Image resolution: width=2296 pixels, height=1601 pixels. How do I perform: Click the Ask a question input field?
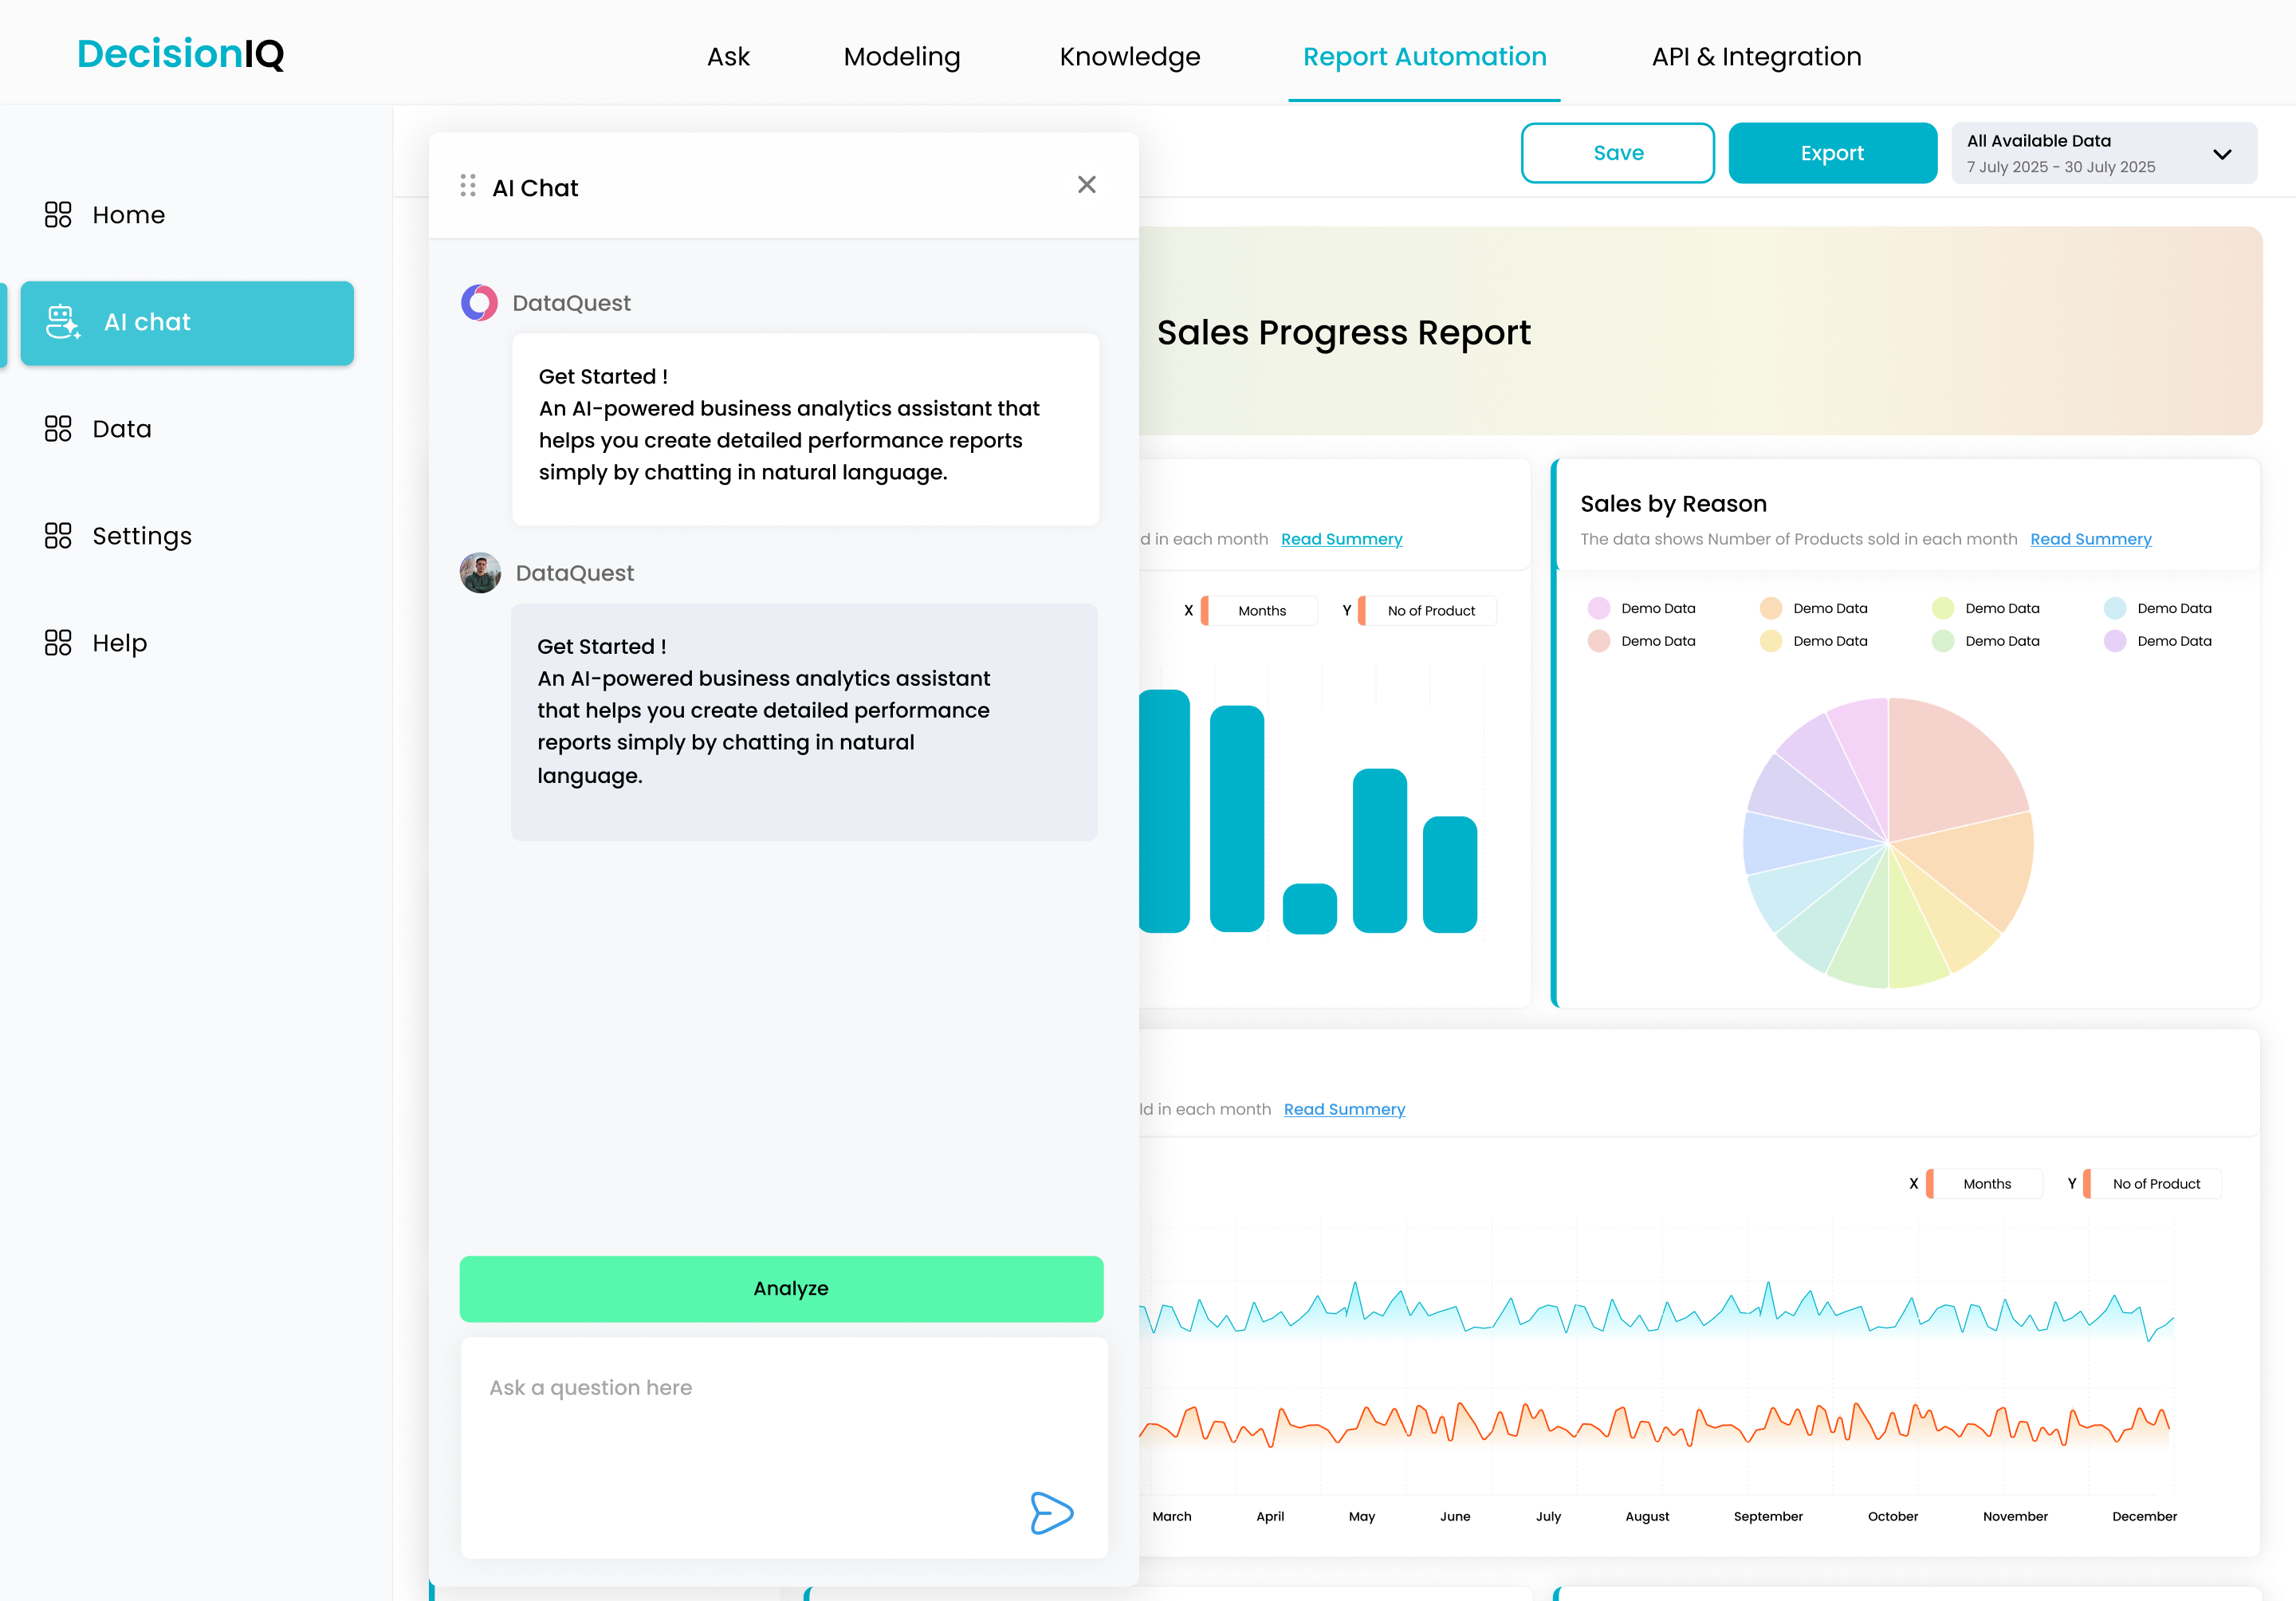(782, 1420)
